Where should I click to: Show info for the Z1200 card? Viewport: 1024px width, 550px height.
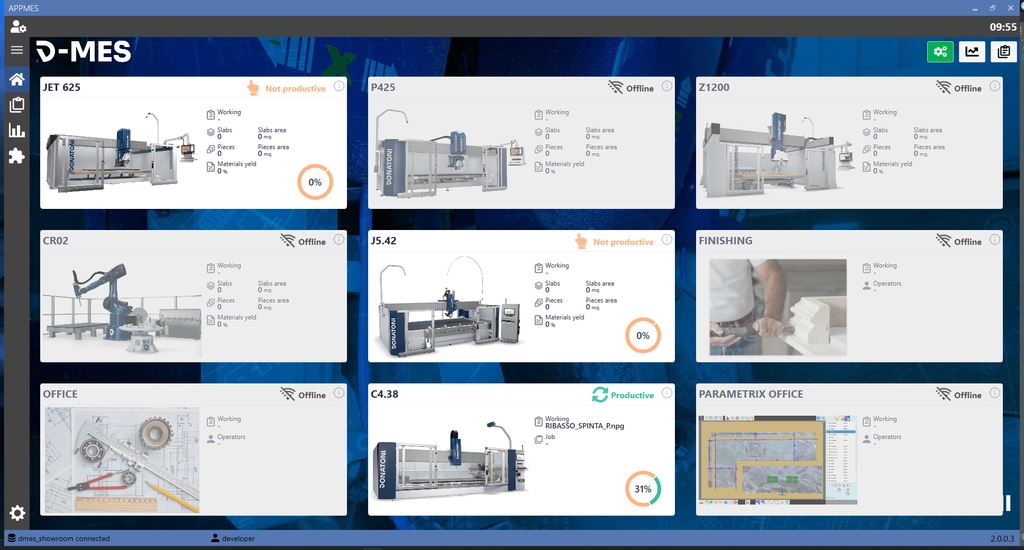coord(995,86)
